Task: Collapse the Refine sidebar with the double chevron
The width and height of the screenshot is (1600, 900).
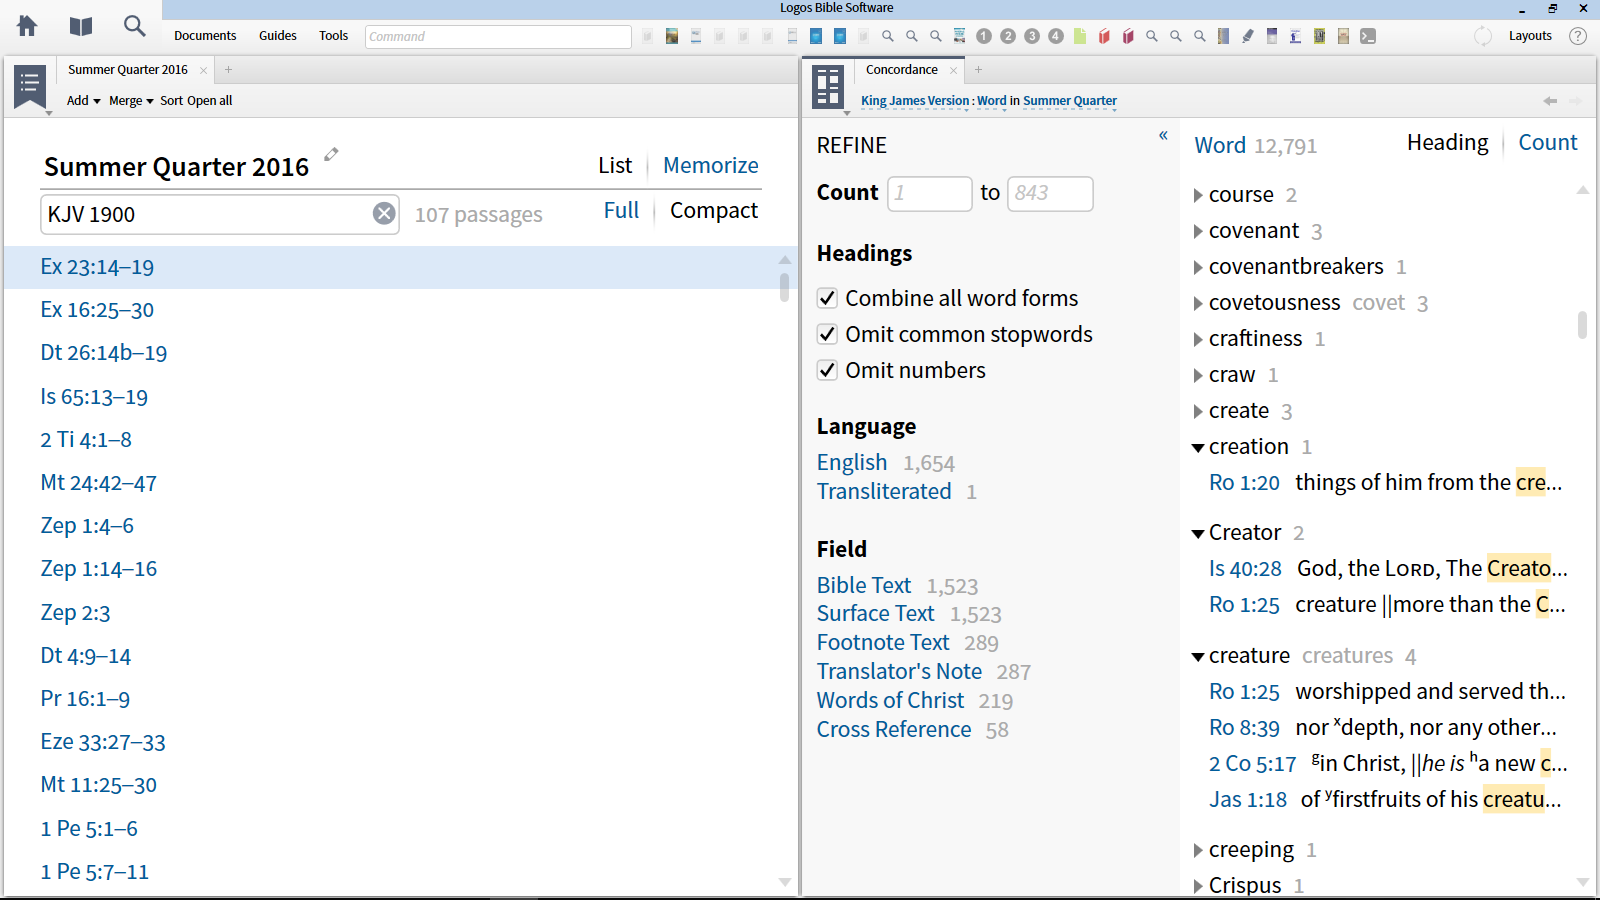Action: [x=1163, y=135]
